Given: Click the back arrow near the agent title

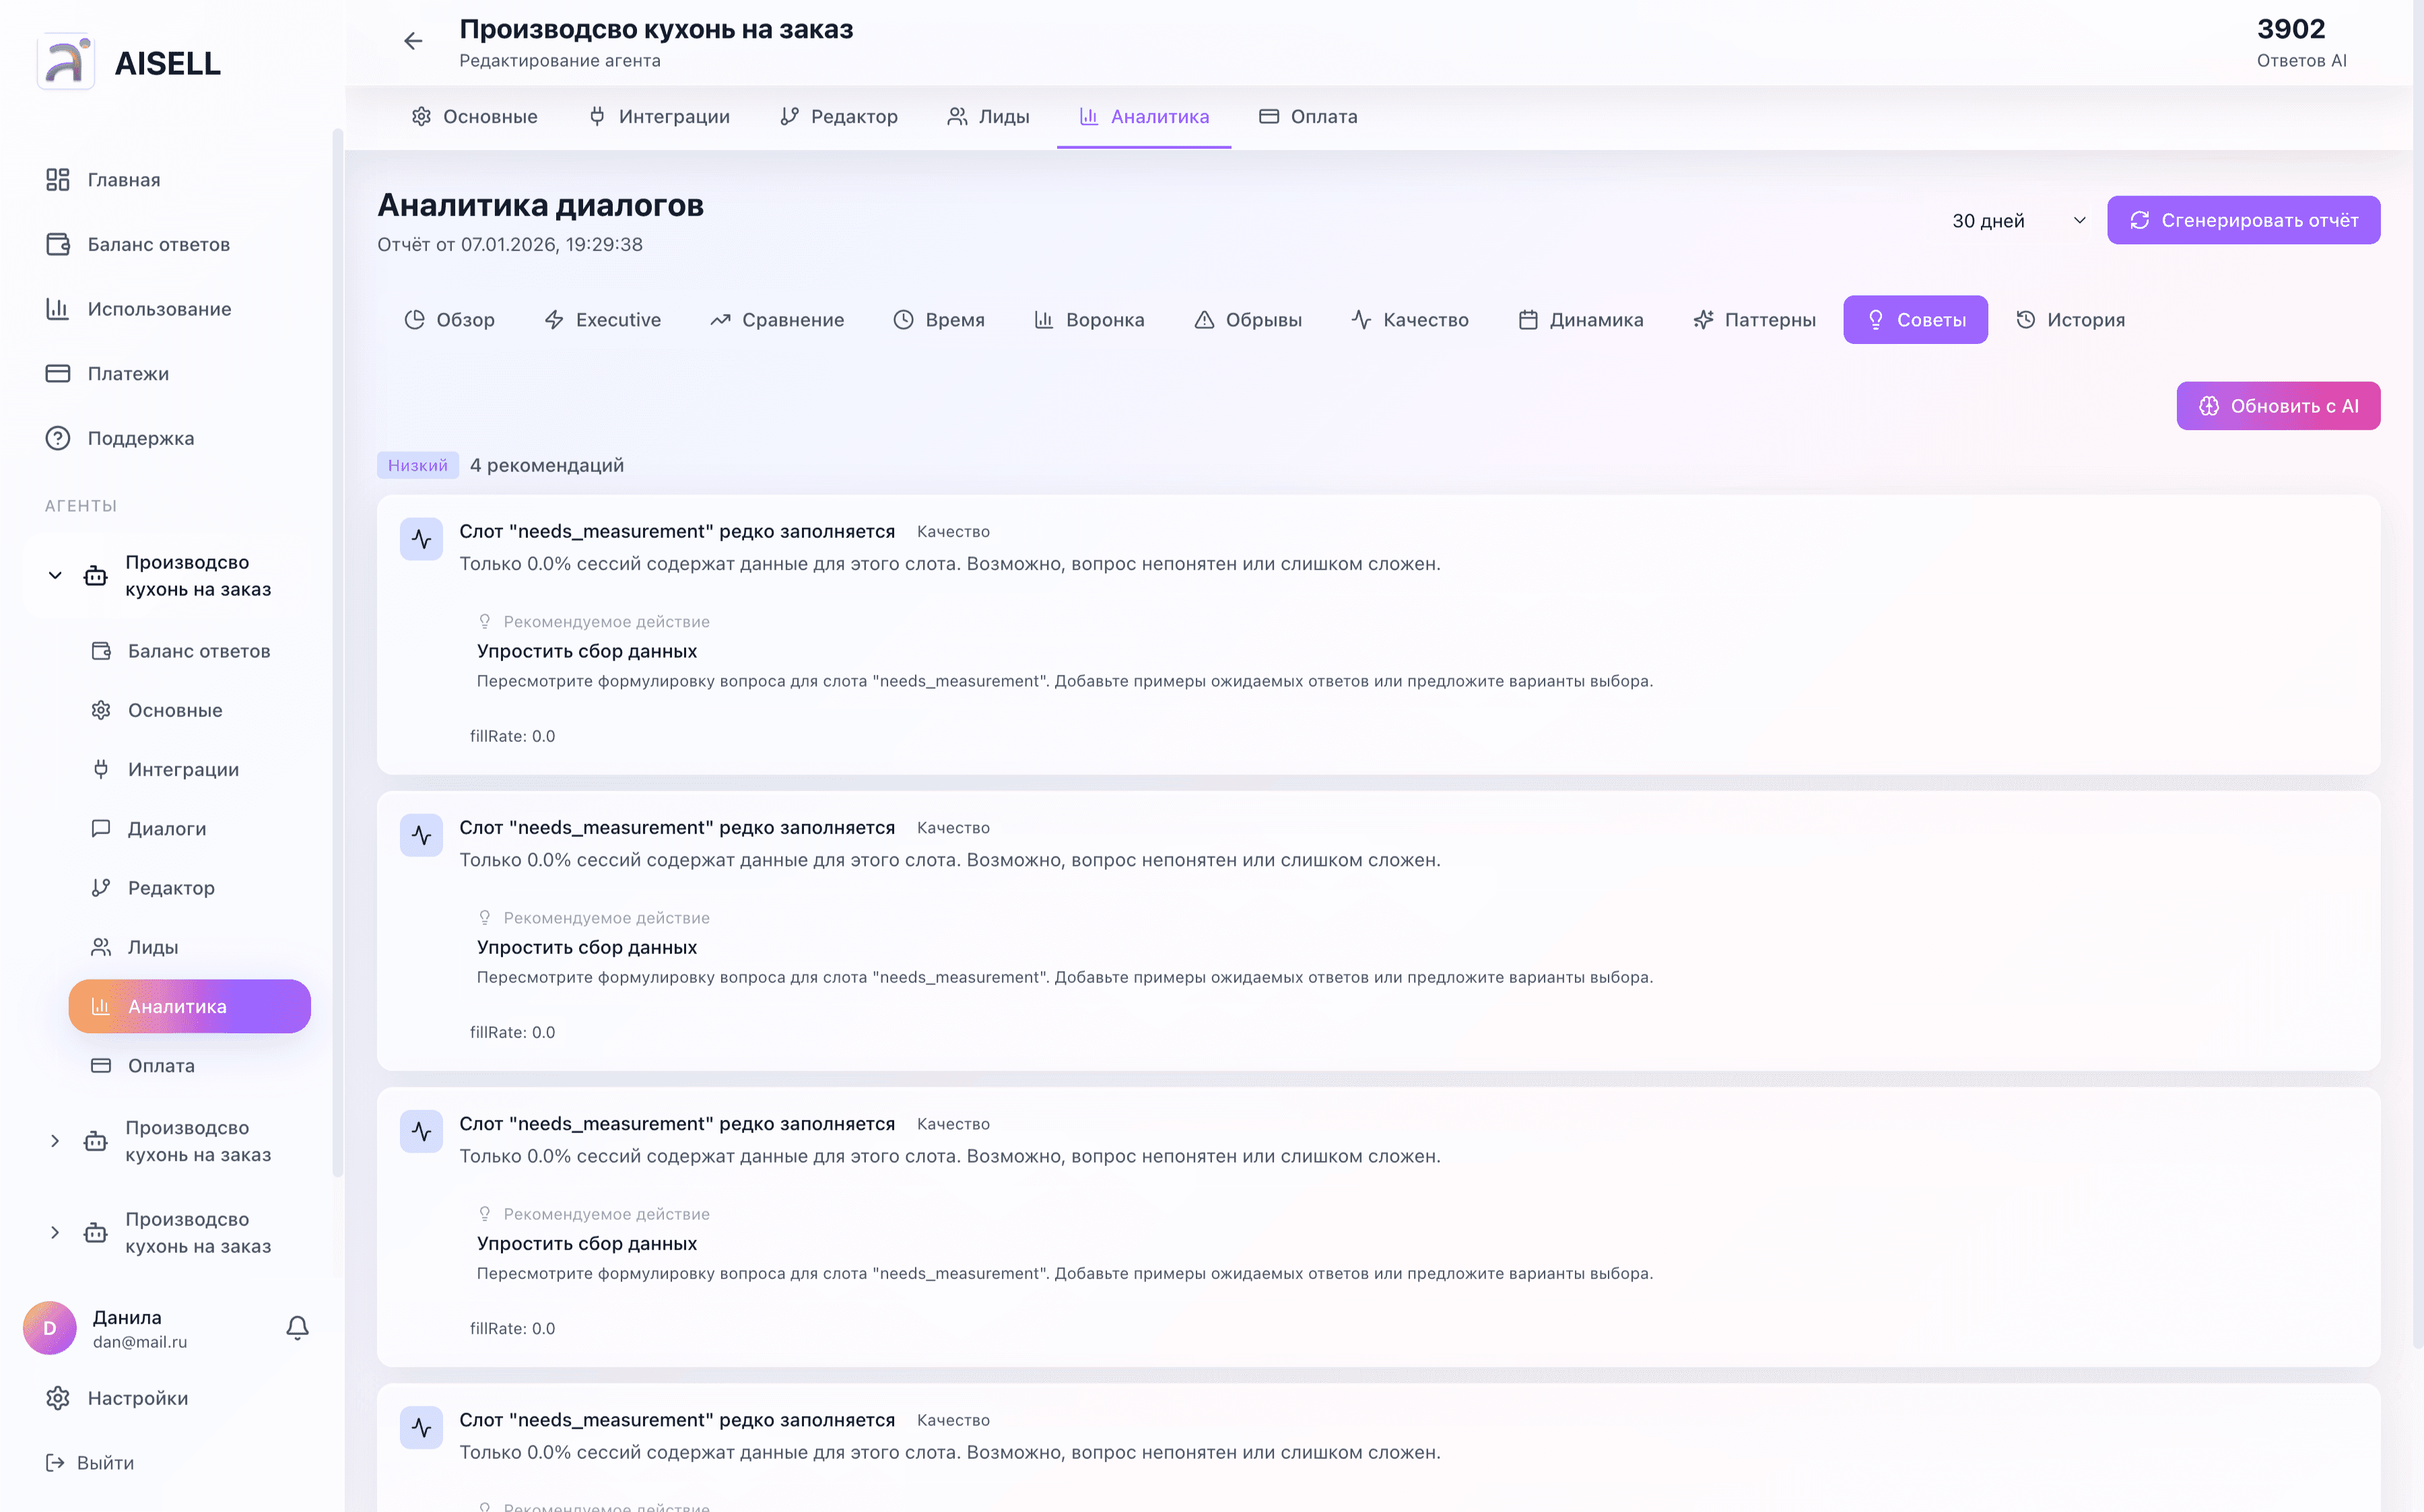Looking at the screenshot, I should pos(413,41).
